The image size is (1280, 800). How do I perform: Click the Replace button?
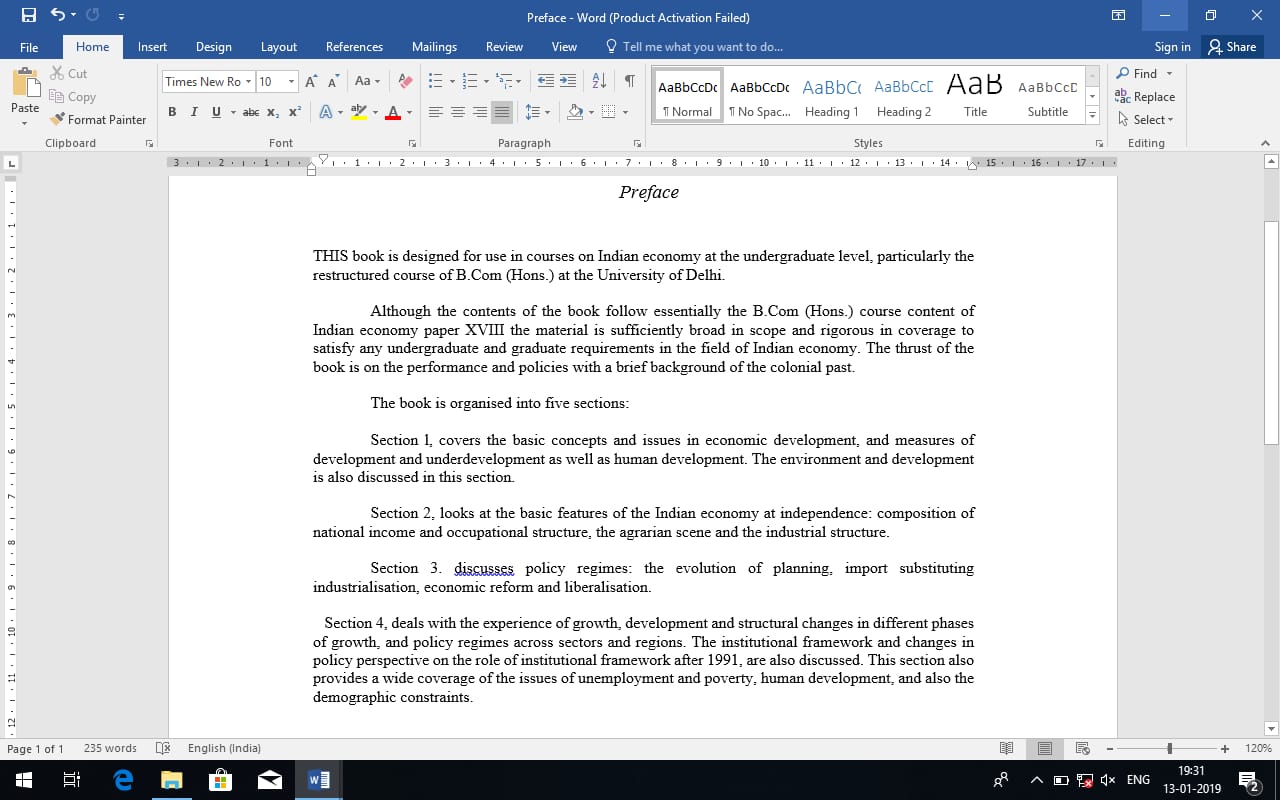[x=1145, y=96]
